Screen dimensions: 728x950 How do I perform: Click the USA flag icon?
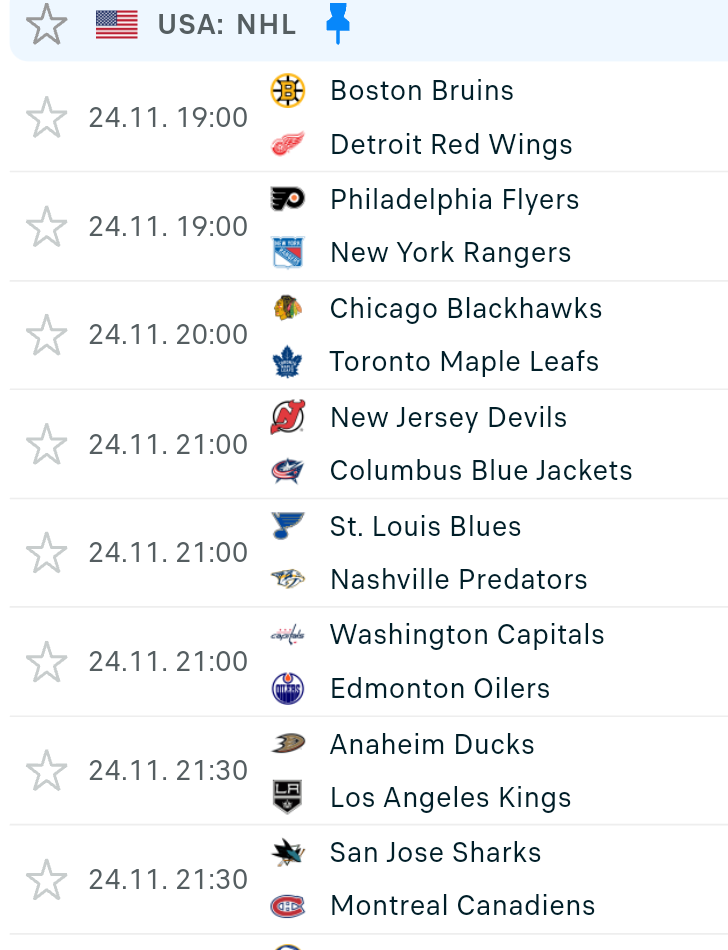click(x=117, y=25)
